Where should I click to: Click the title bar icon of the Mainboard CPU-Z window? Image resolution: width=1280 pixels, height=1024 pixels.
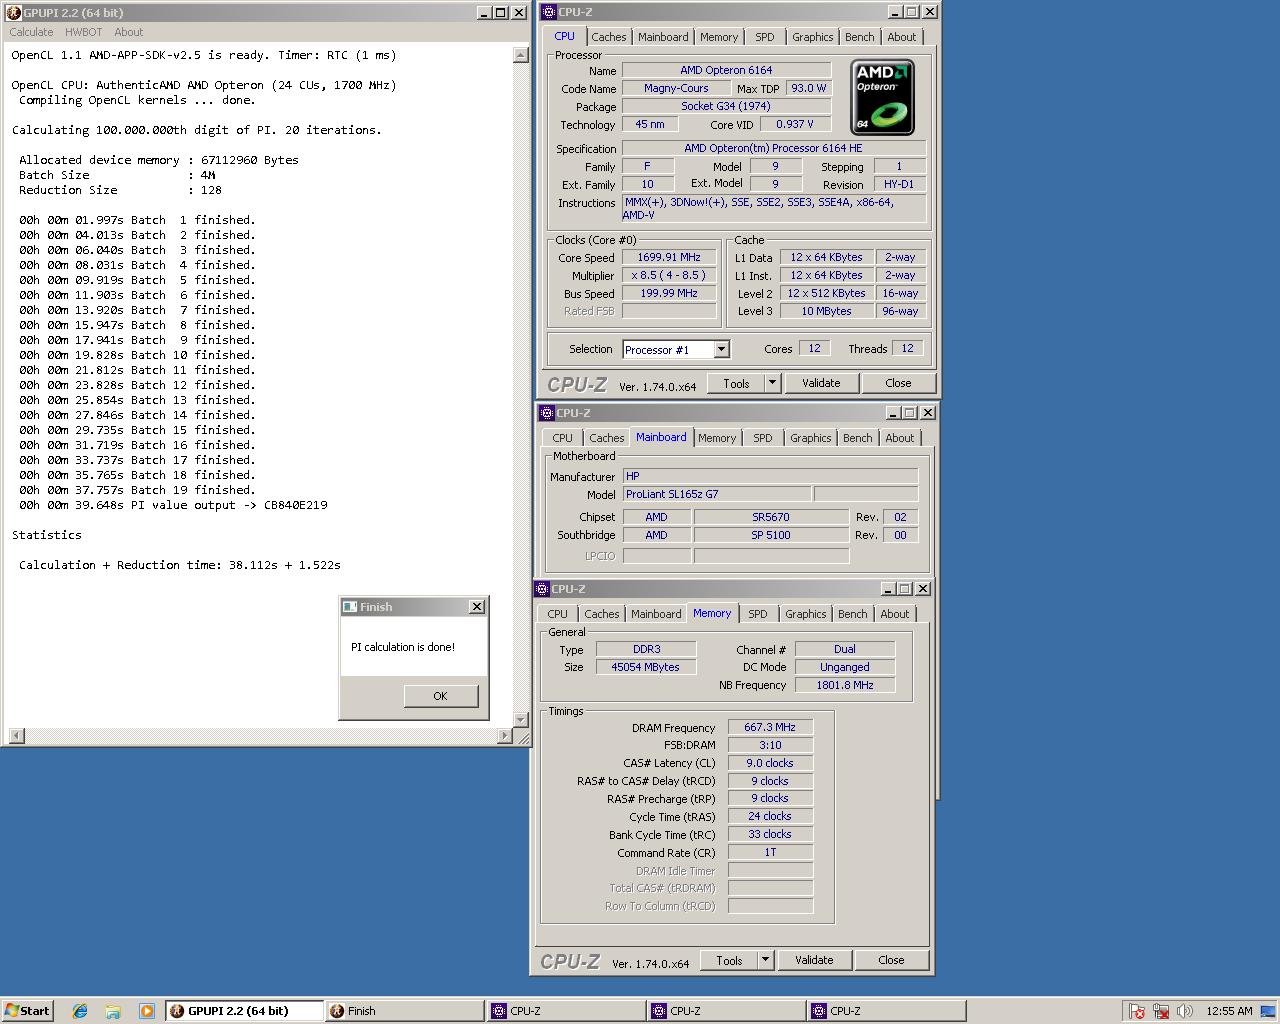pyautogui.click(x=547, y=413)
